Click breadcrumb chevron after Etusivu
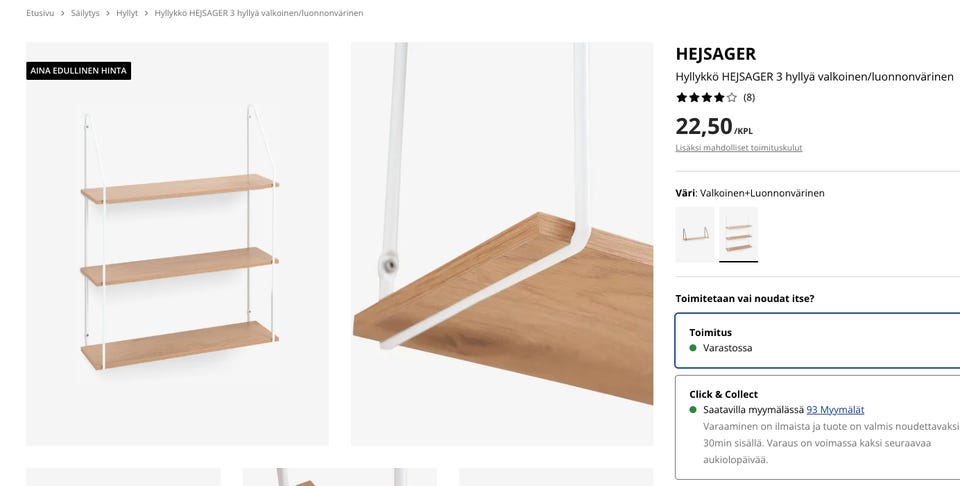 tap(62, 13)
